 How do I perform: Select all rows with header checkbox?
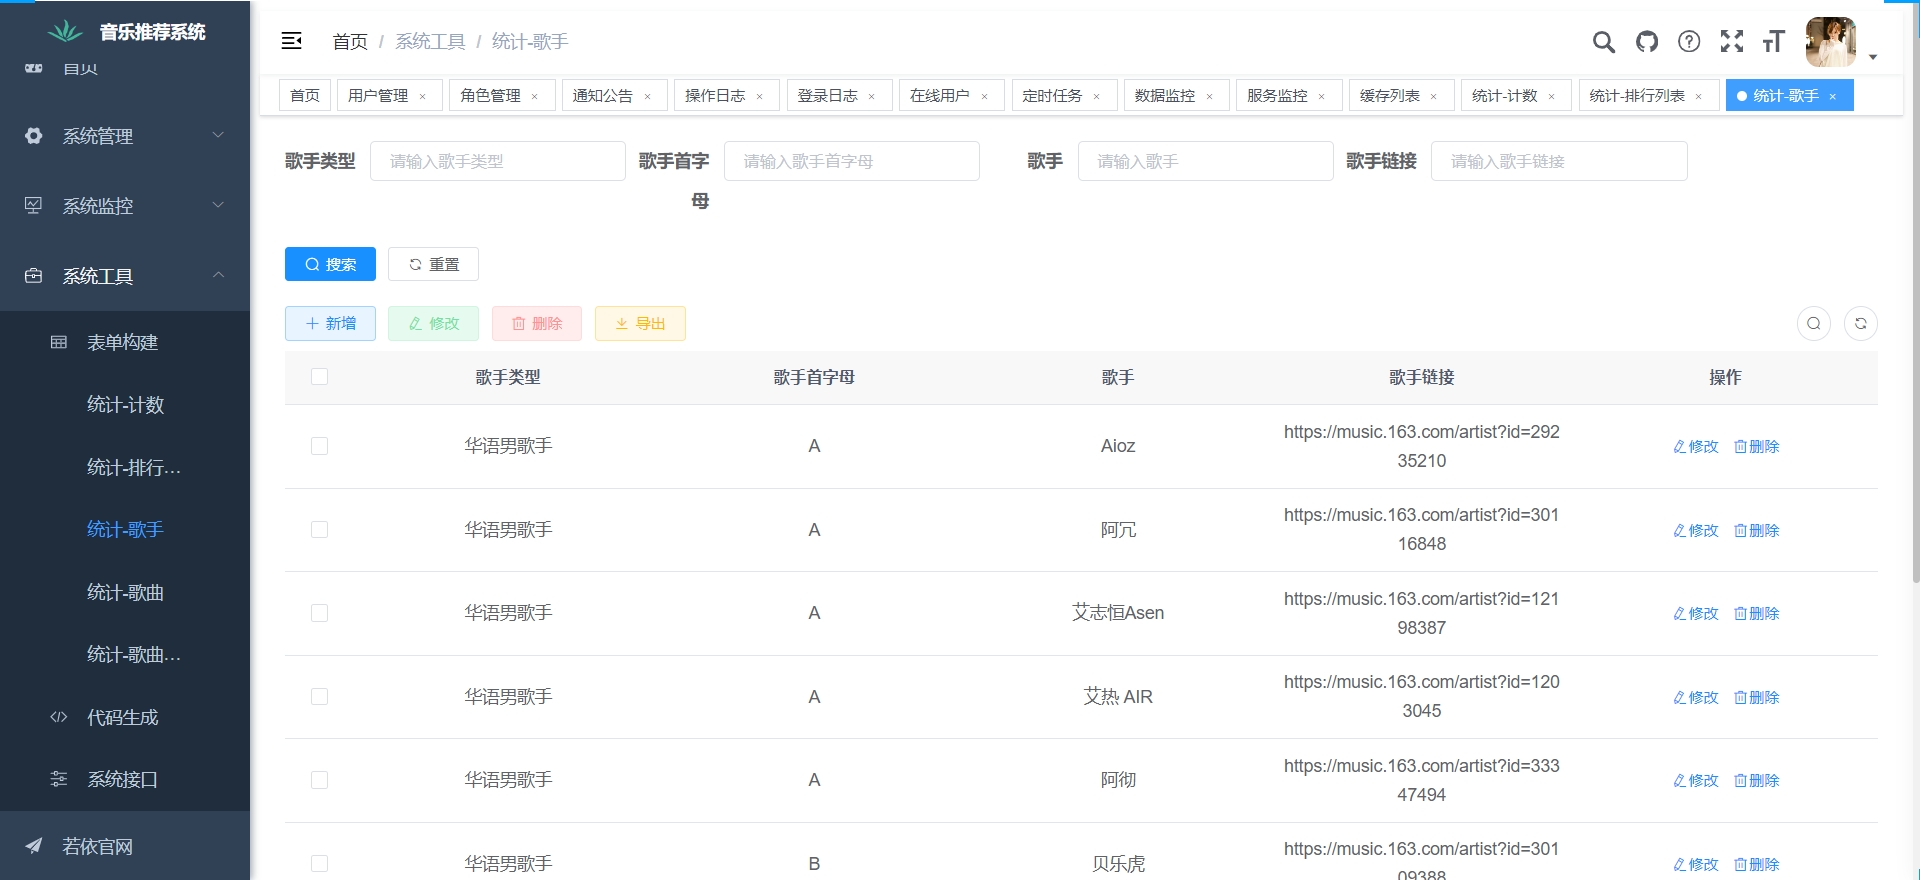tap(319, 377)
